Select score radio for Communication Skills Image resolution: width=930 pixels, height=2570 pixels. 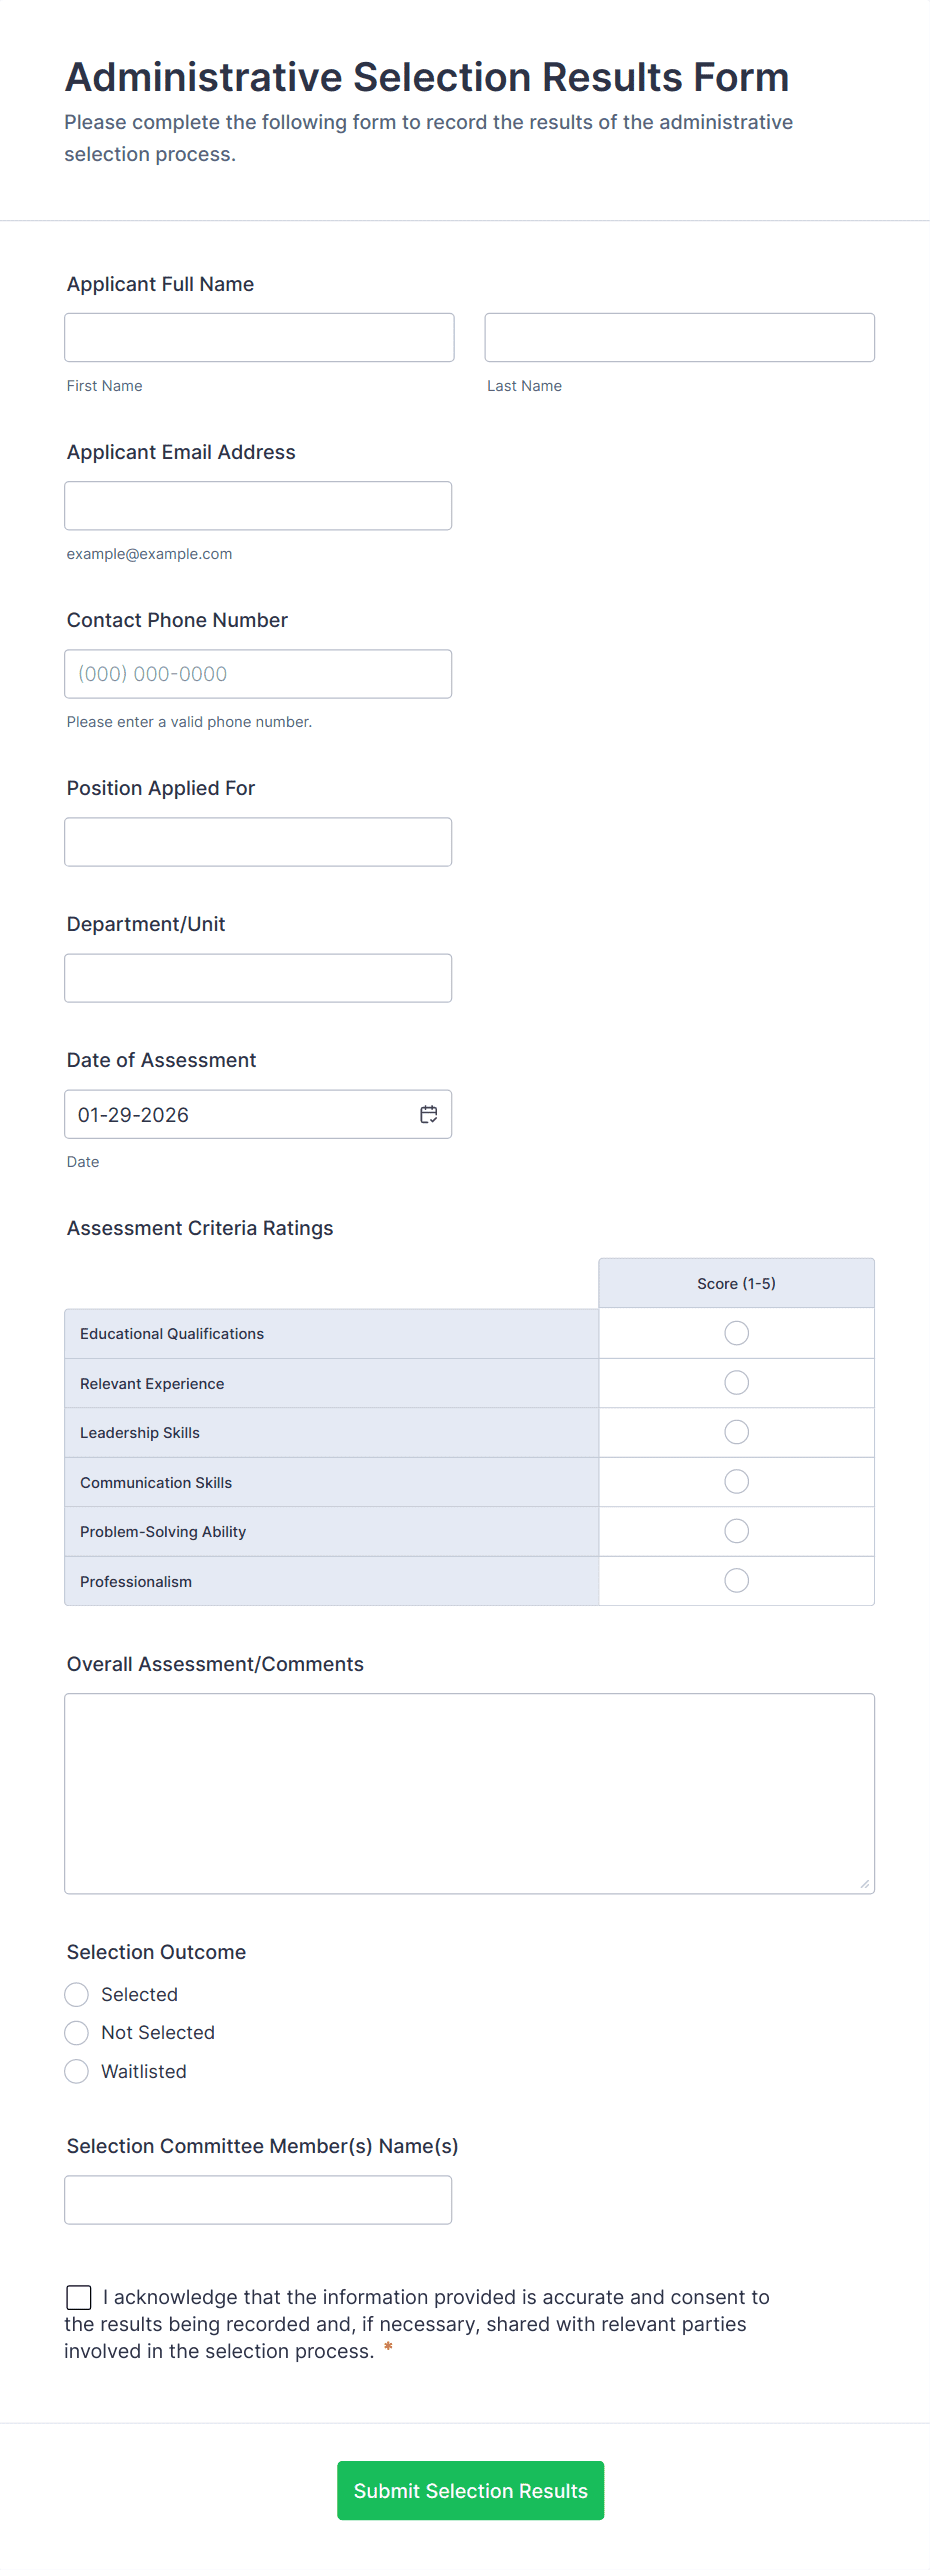pyautogui.click(x=736, y=1481)
